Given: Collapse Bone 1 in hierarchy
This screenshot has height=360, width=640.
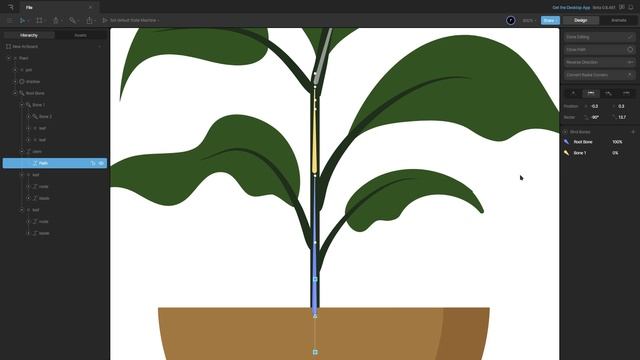Looking at the screenshot, I should tap(22, 105).
